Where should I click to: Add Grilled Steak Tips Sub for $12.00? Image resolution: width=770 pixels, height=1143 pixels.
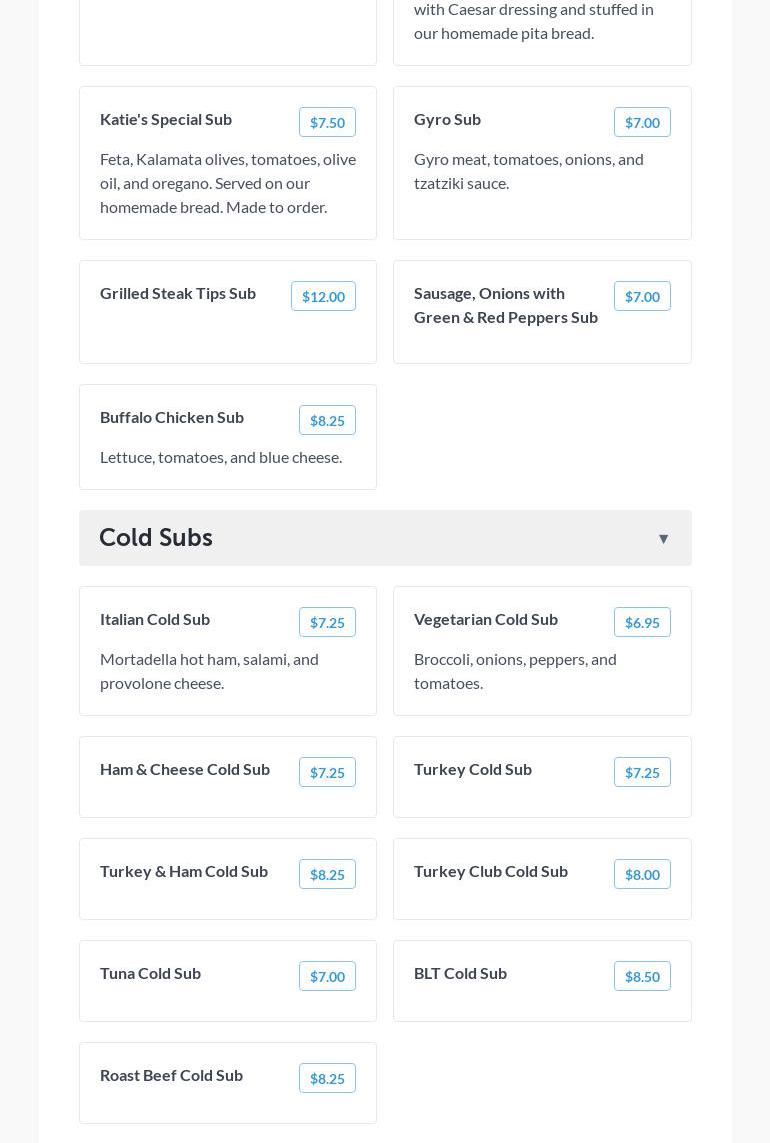[323, 296]
